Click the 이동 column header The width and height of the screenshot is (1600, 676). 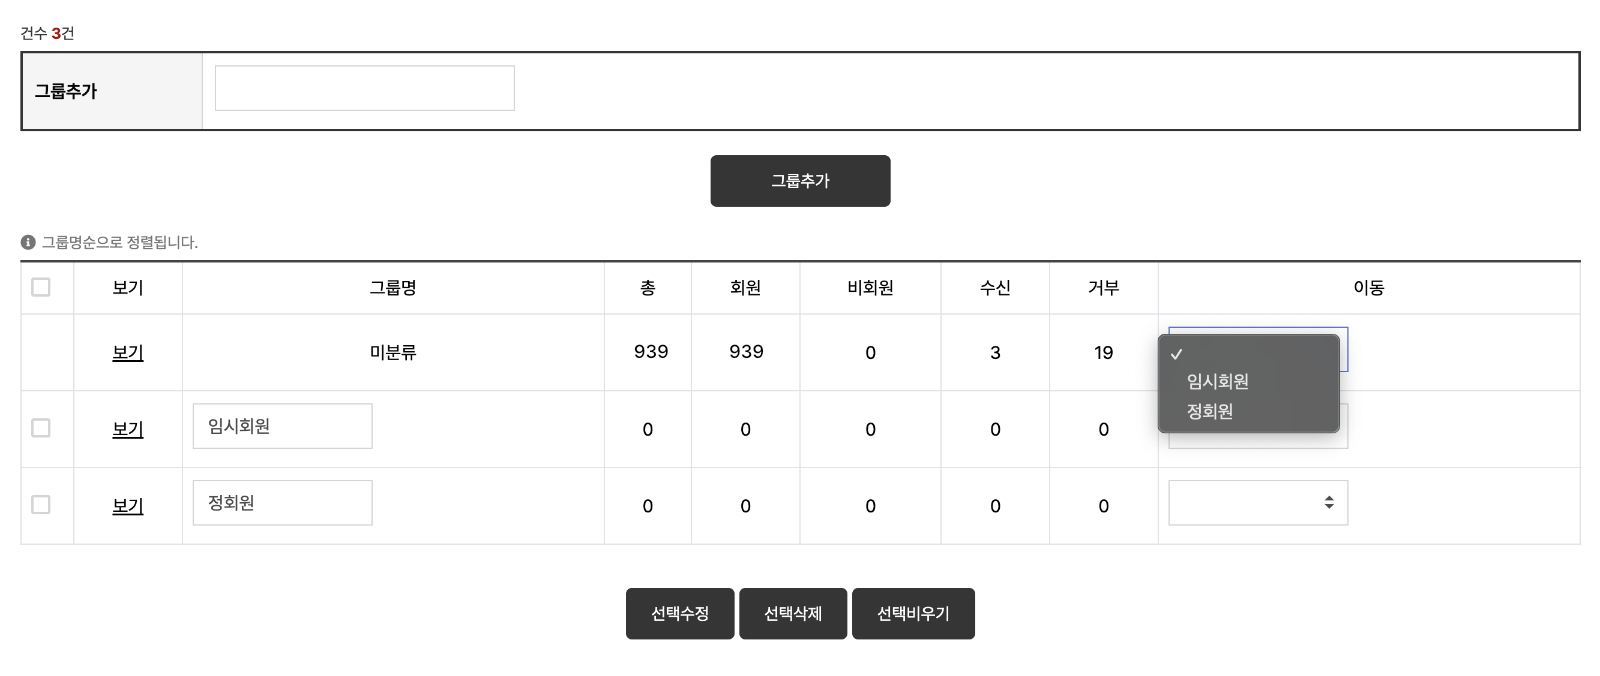[x=1369, y=288]
